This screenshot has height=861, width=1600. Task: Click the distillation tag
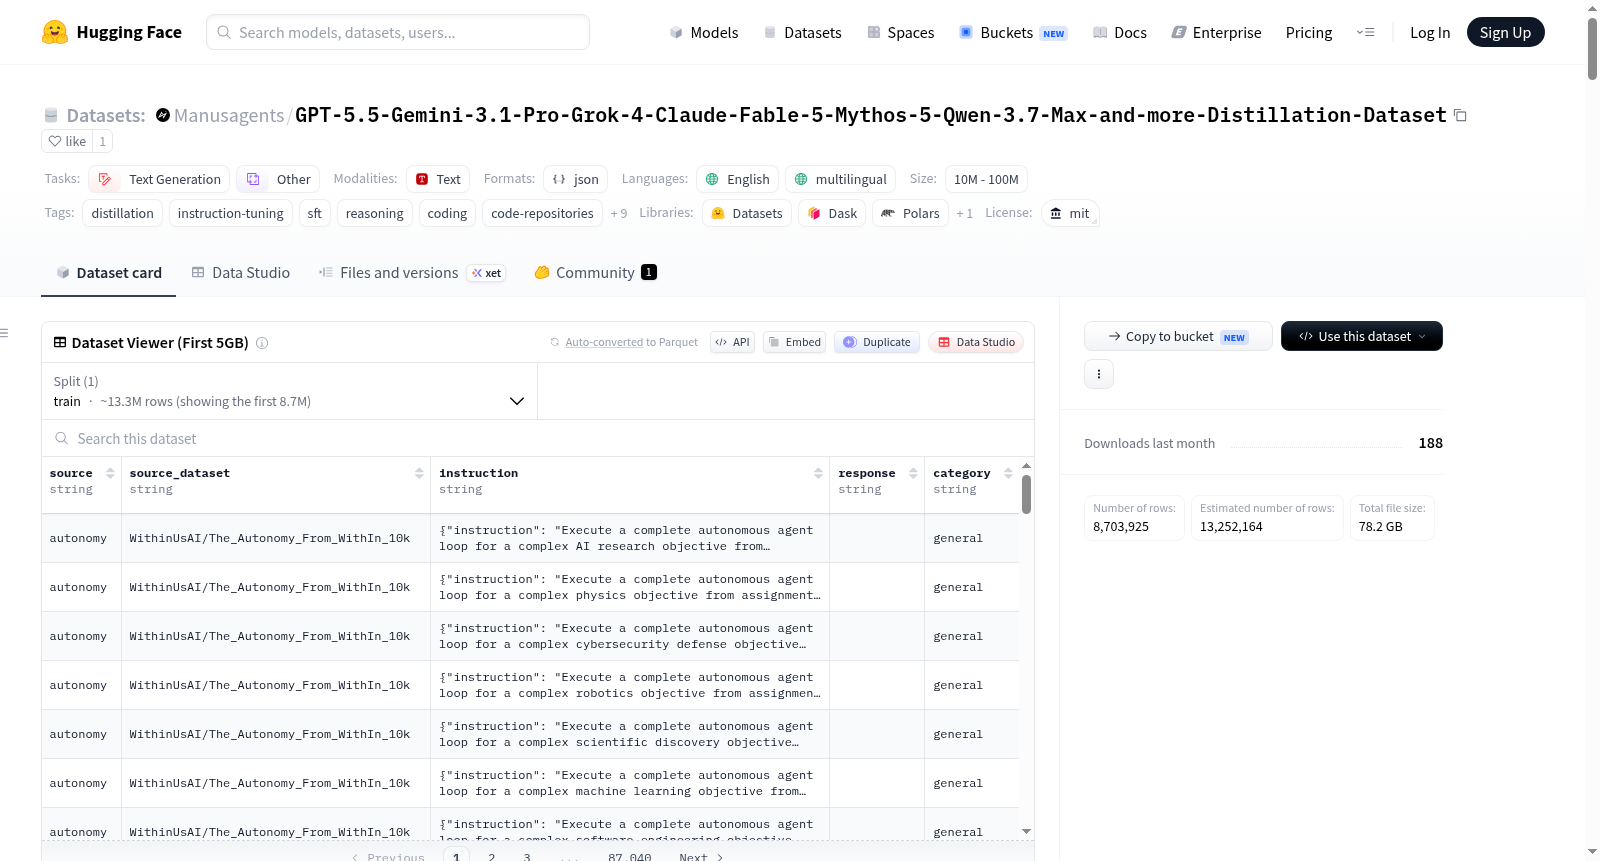(122, 213)
